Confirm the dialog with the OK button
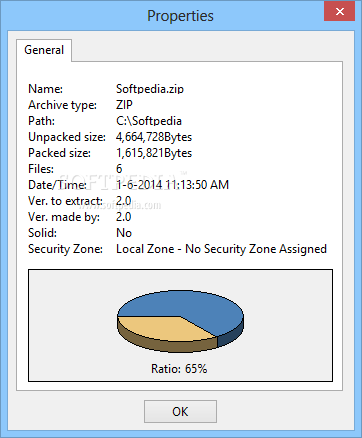 [x=180, y=411]
